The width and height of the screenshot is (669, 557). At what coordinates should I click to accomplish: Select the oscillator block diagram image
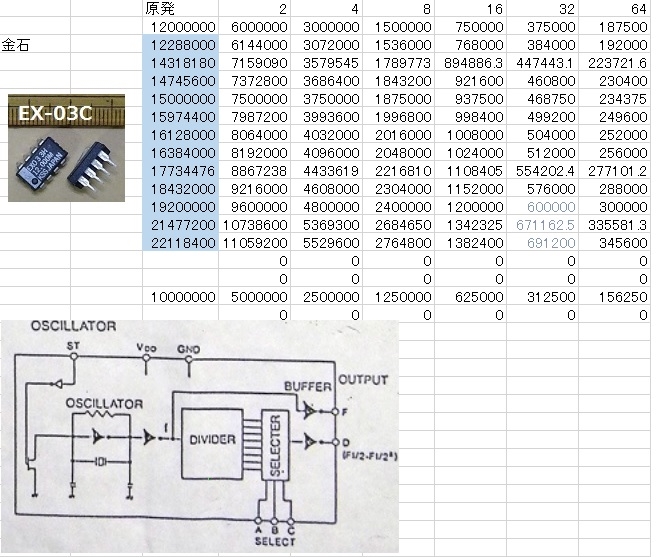200,436
